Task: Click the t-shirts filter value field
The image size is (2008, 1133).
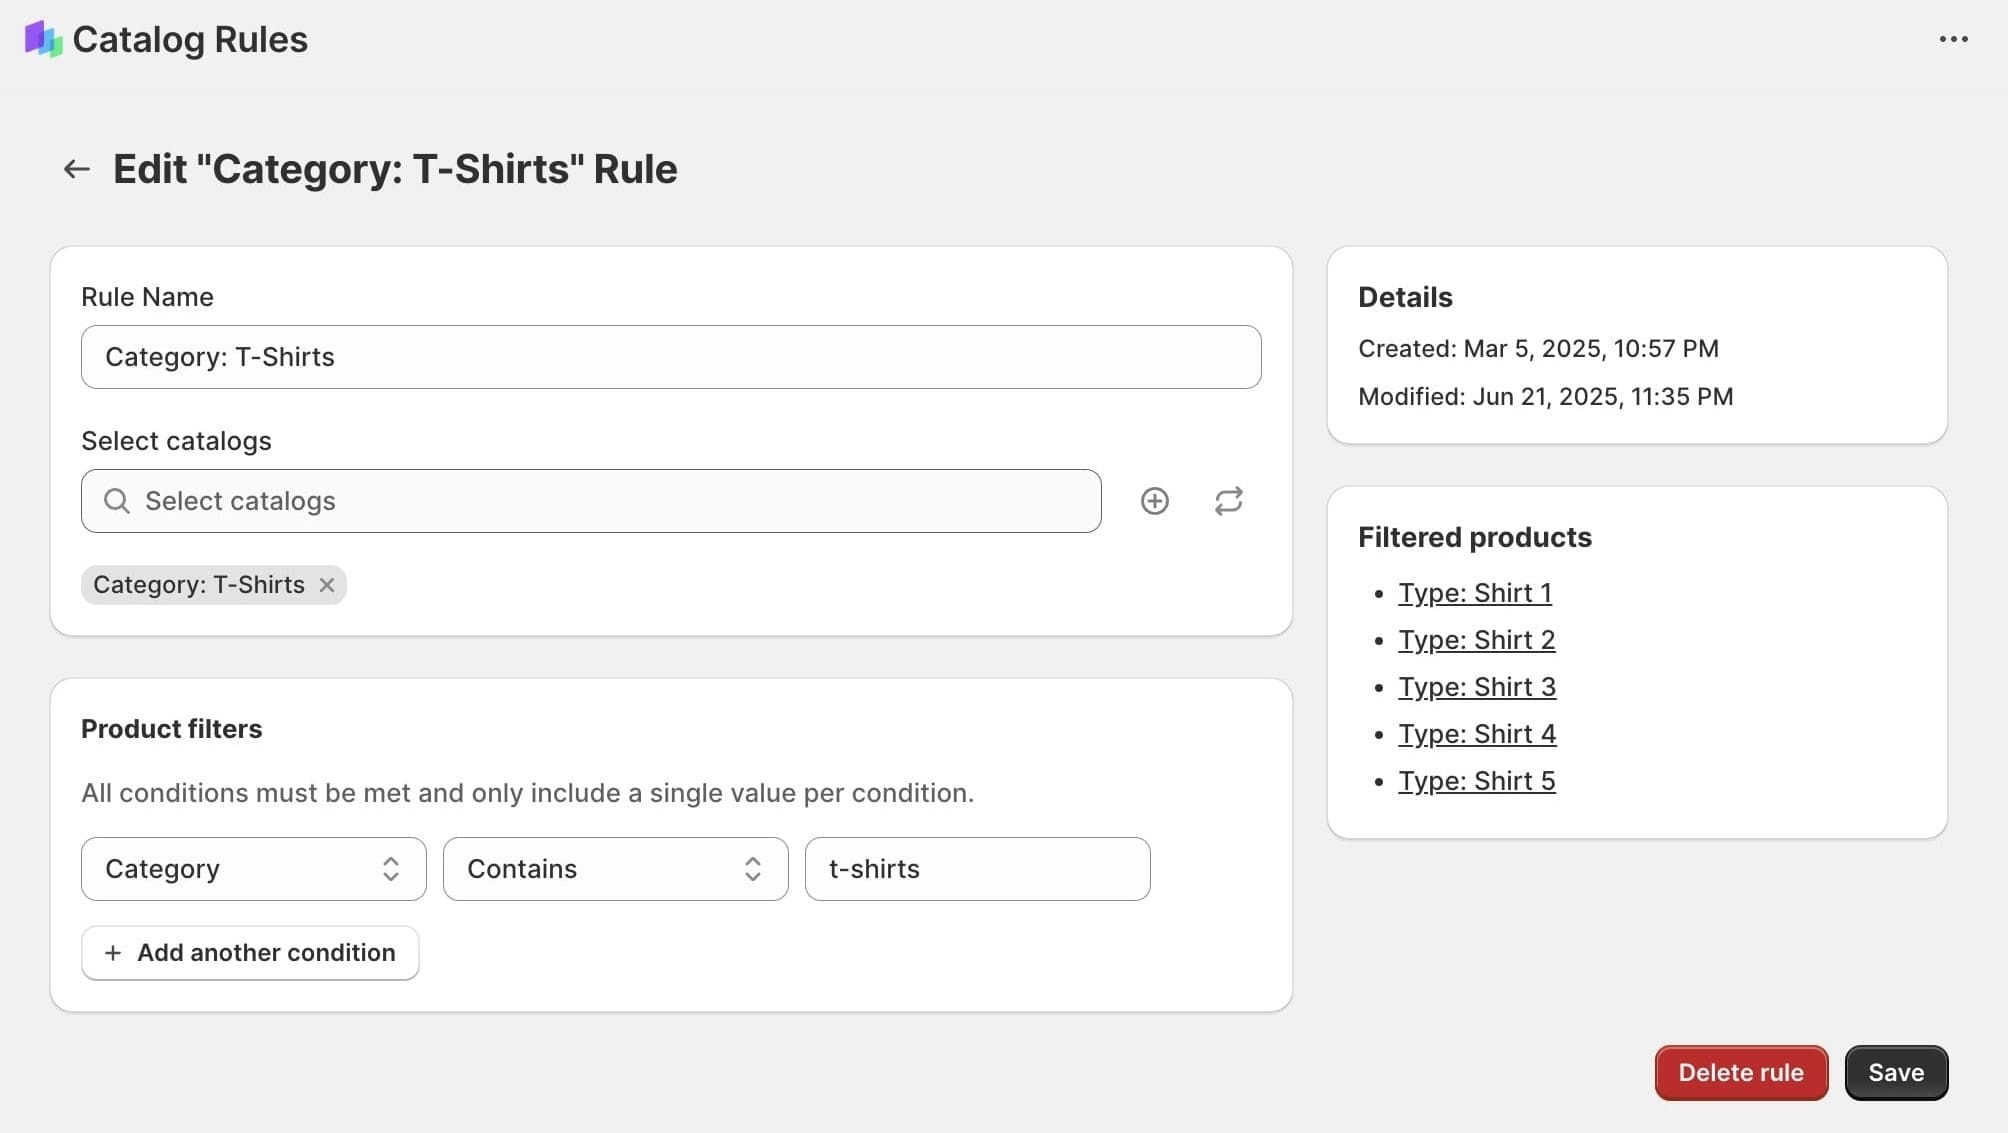Action: click(x=977, y=869)
